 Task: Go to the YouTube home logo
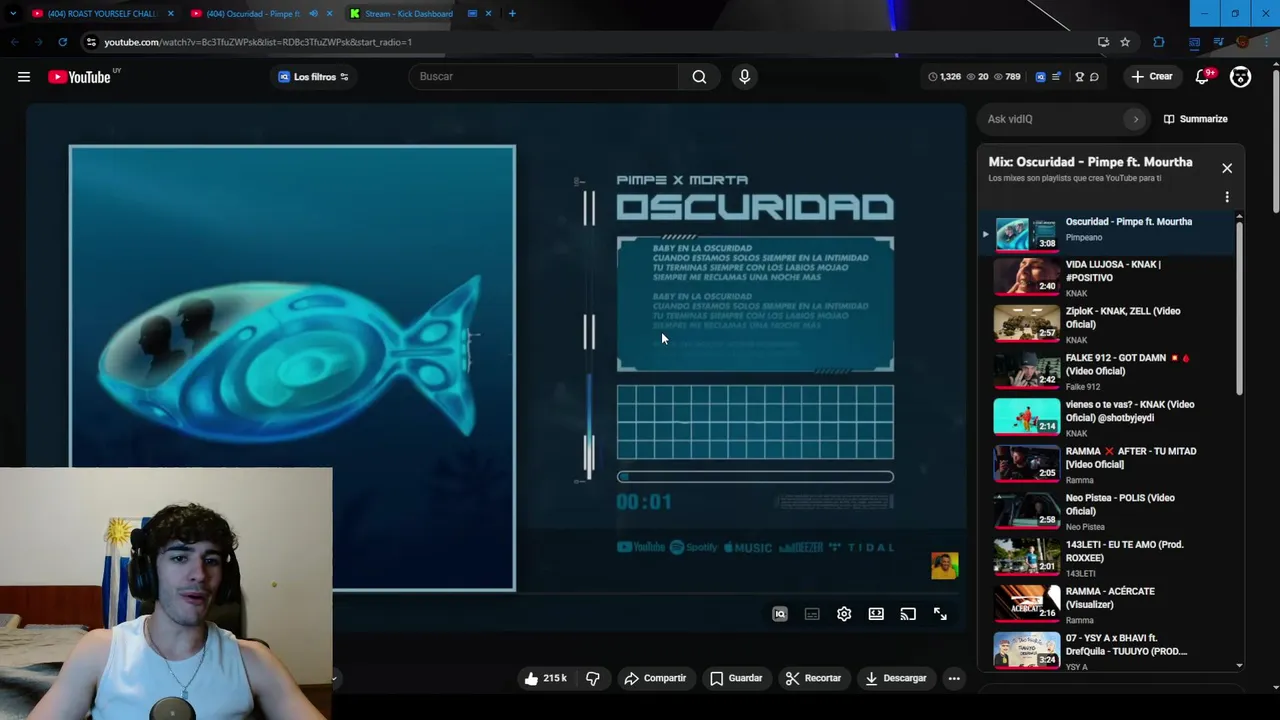click(79, 77)
